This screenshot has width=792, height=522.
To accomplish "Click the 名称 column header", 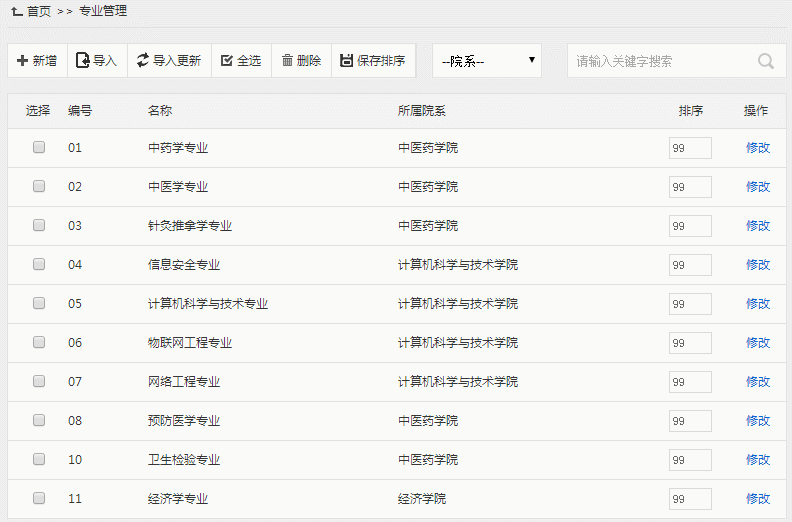I will click(160, 110).
